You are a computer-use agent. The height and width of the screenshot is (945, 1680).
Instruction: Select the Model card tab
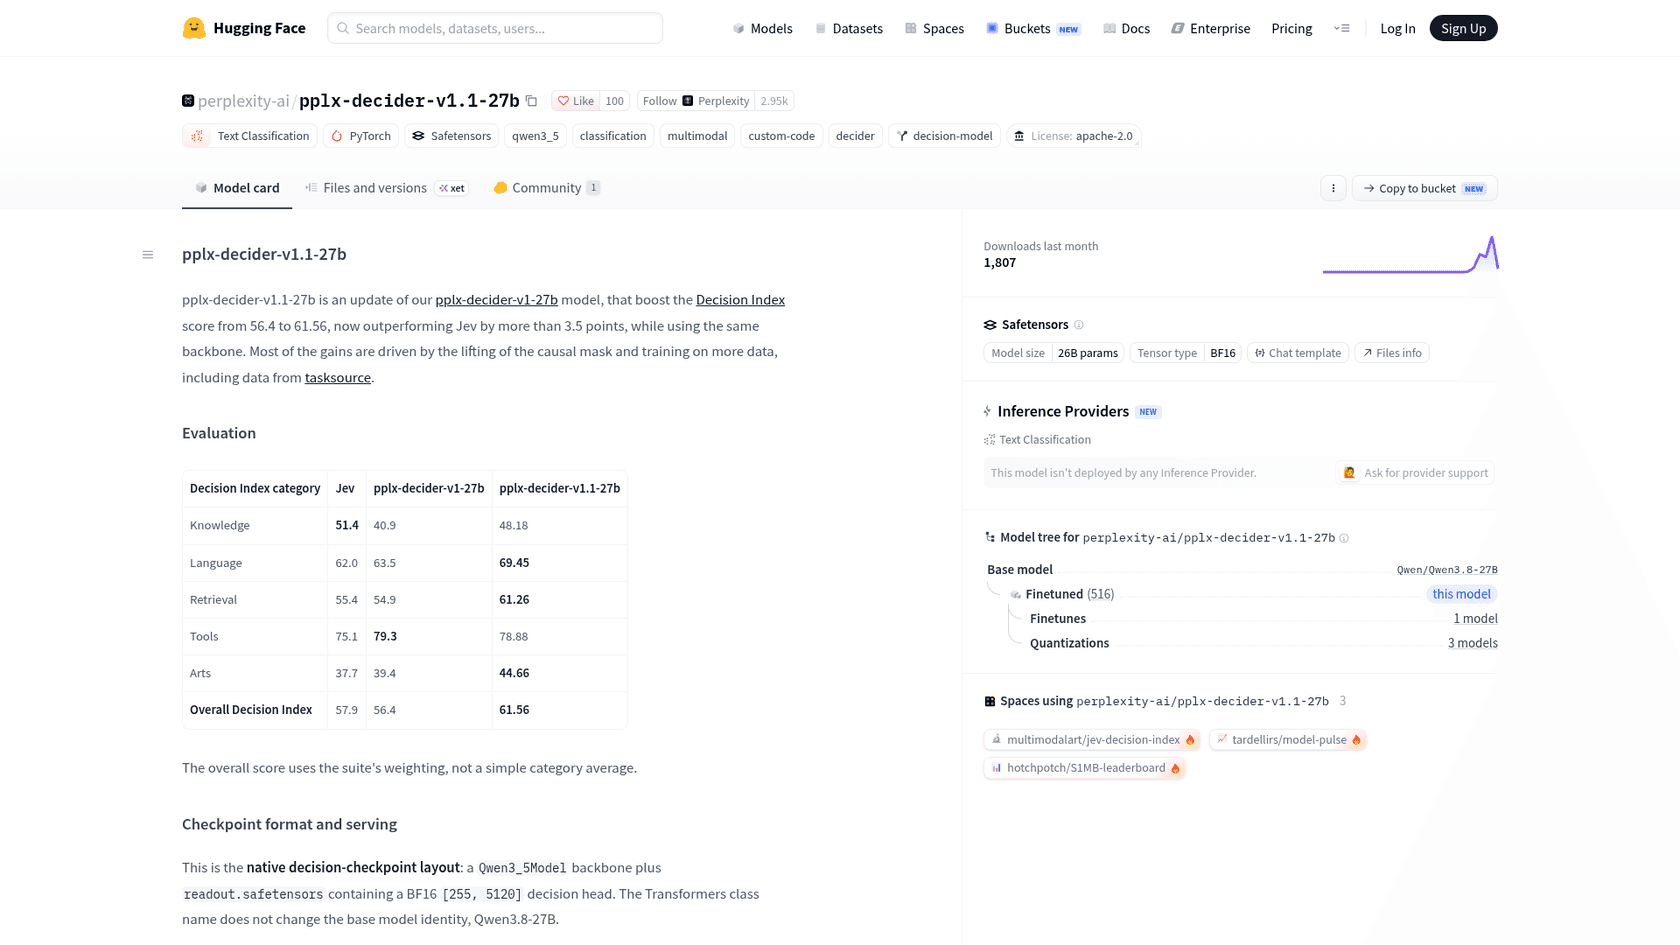[237, 188]
